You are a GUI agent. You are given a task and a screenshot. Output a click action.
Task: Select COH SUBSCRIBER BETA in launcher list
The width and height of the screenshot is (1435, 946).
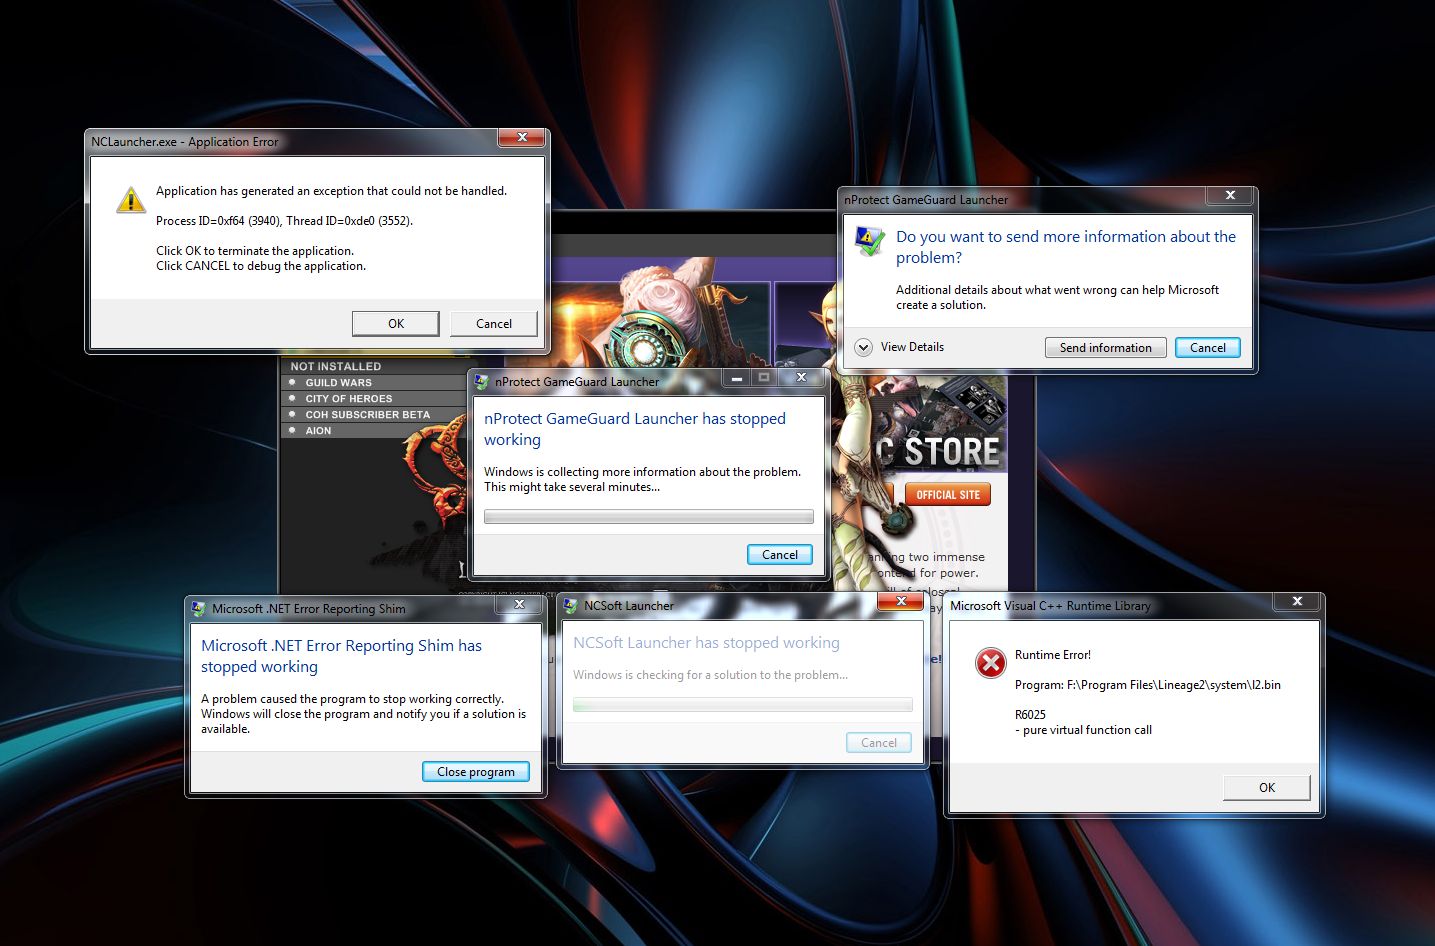coord(367,415)
